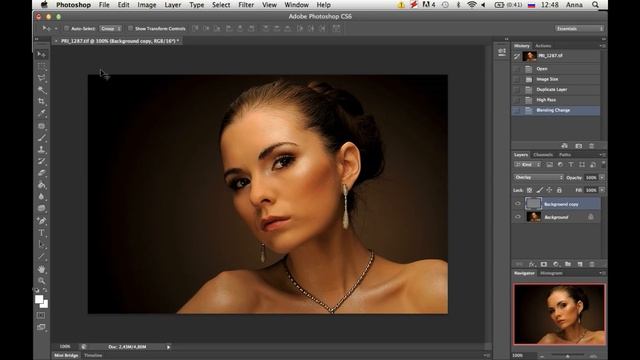The image size is (640, 360).
Task: Open the Timeline tab
Action: pos(93,356)
